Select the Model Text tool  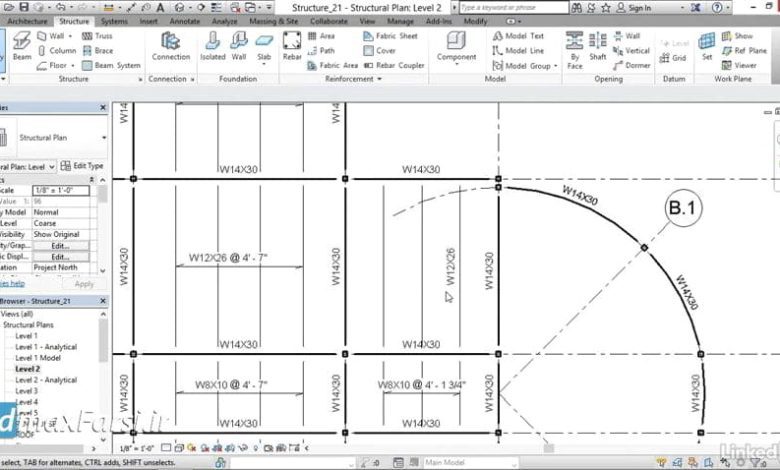click(518, 36)
